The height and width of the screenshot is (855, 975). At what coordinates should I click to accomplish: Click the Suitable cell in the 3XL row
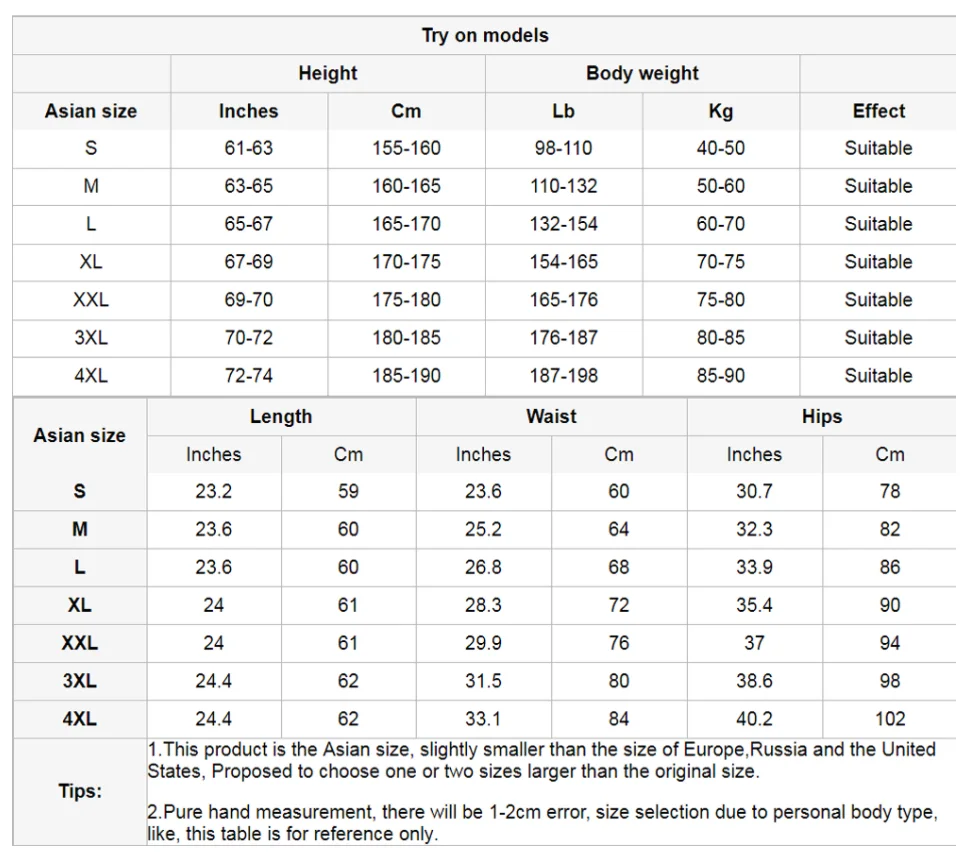pos(878,338)
